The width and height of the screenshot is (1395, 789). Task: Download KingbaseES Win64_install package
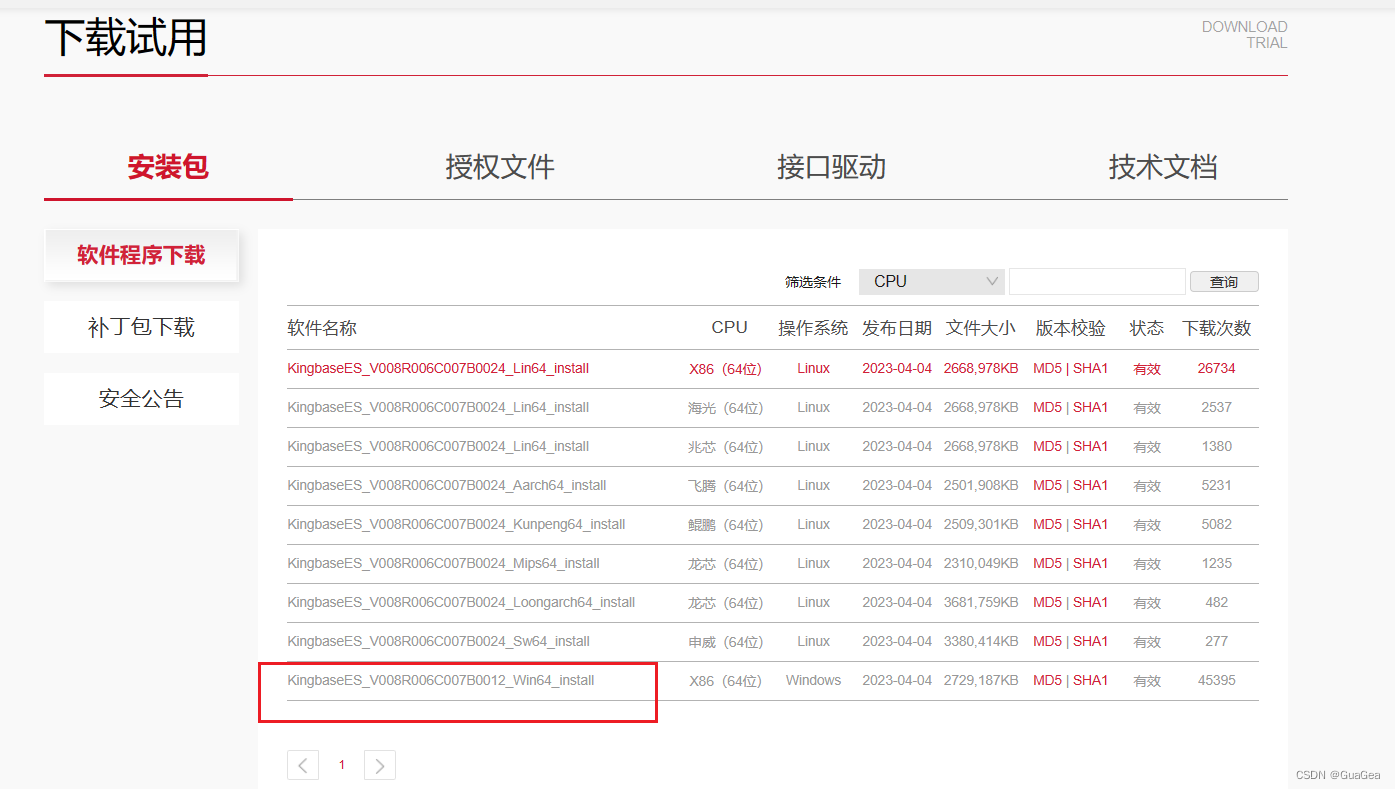[441, 680]
